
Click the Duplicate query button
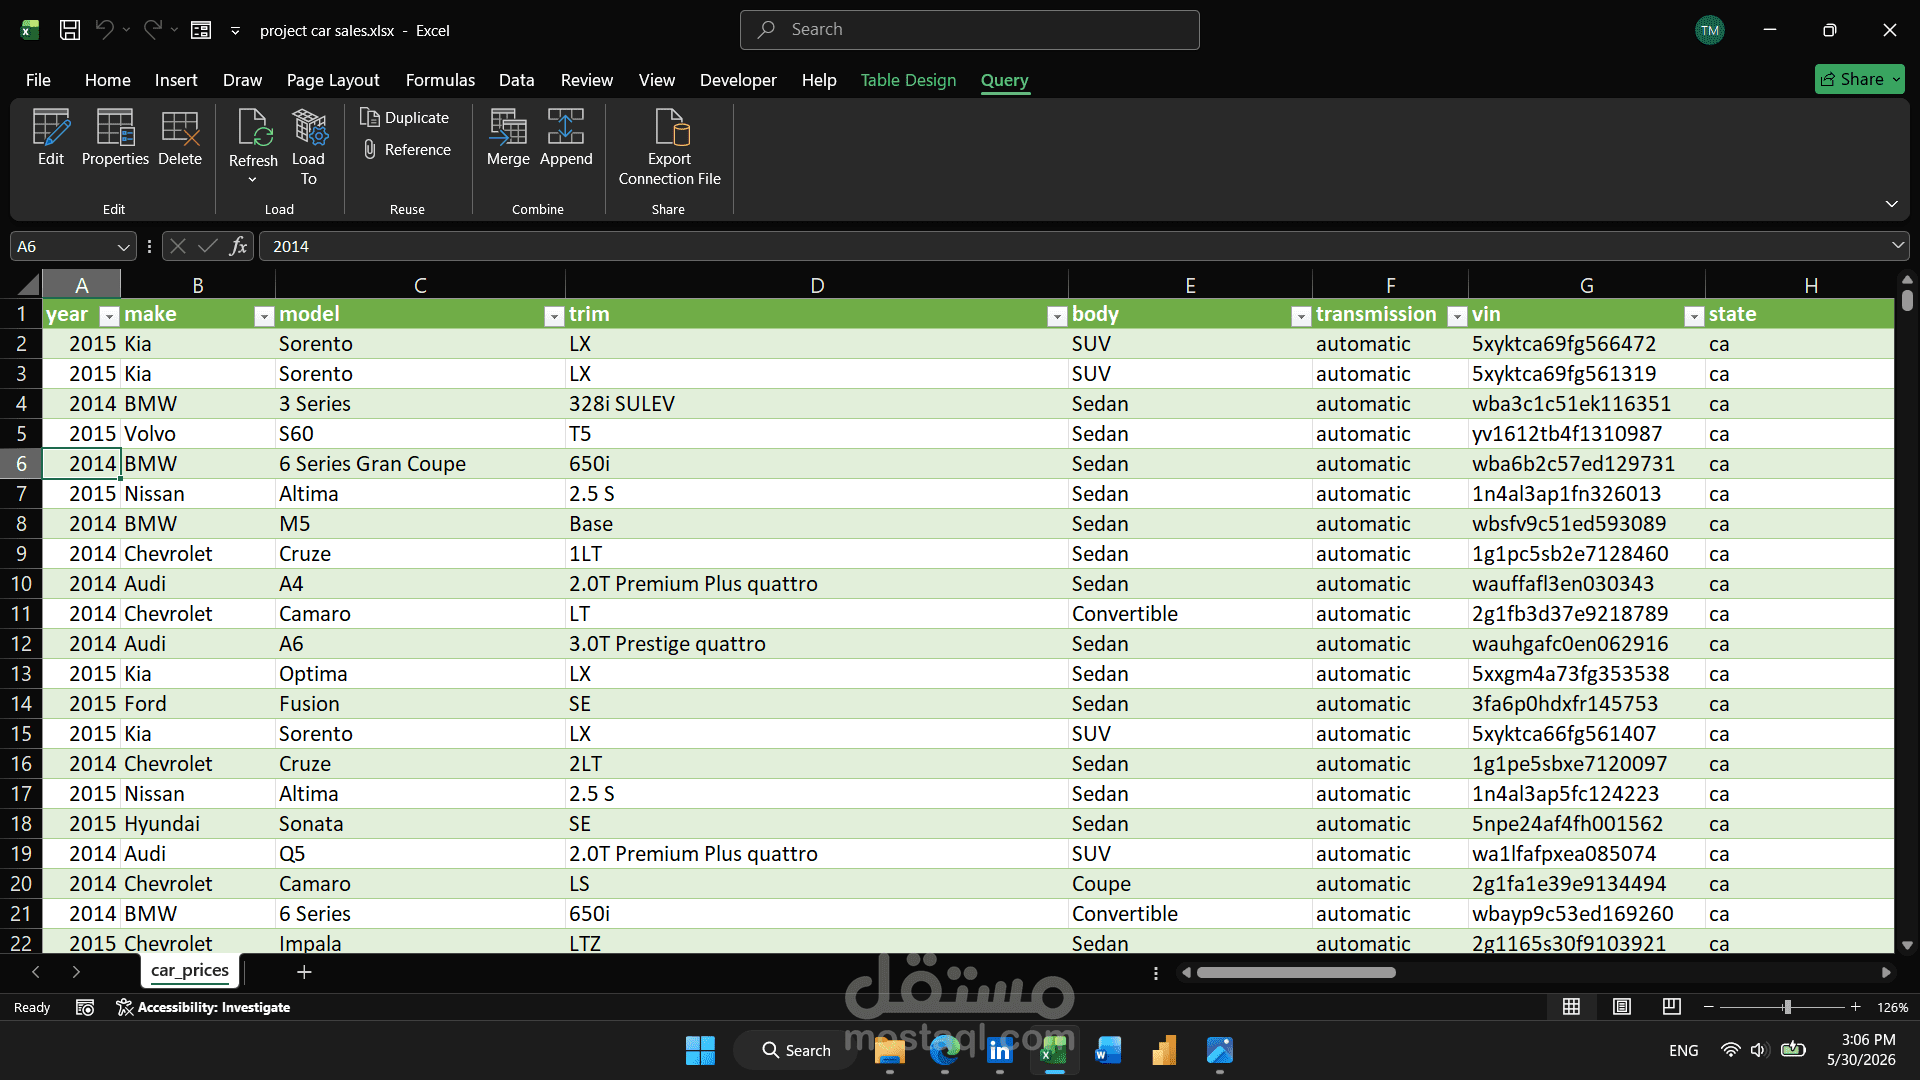(x=405, y=118)
